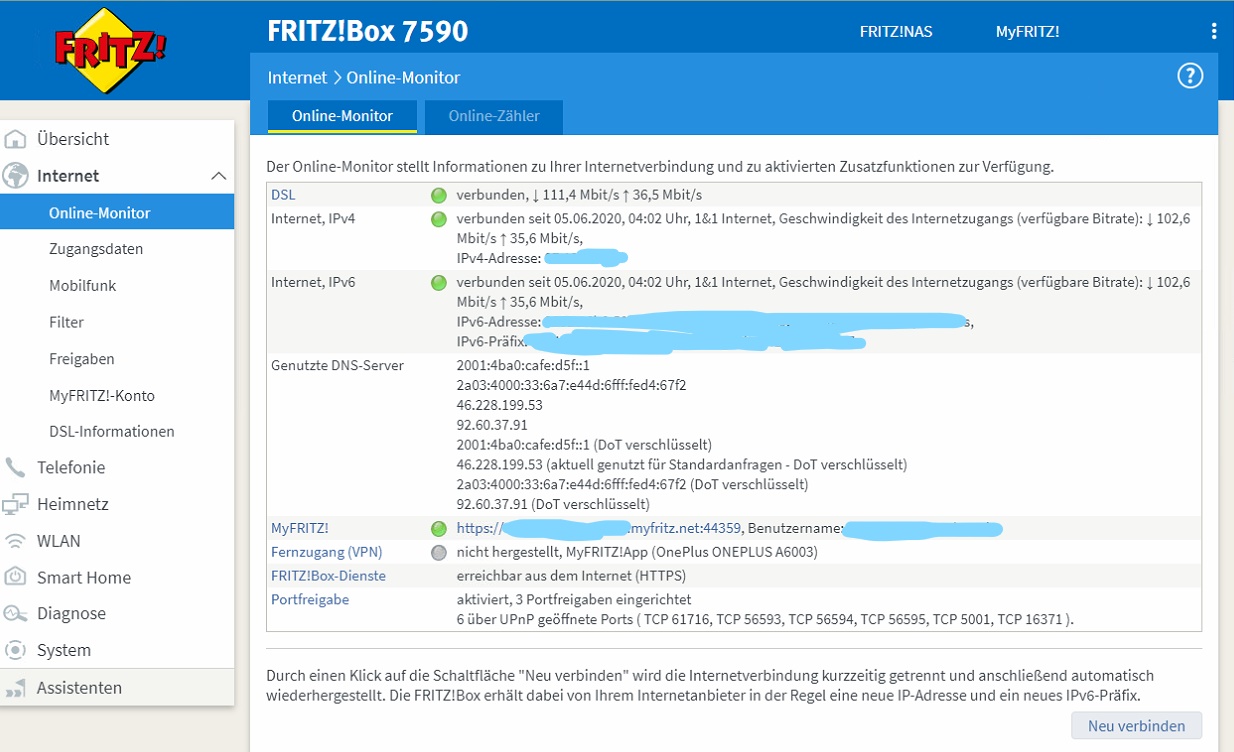Click 'erreichbar aus dem Internet (HTTPS)' text
The height and width of the screenshot is (752, 1234).
[572, 576]
